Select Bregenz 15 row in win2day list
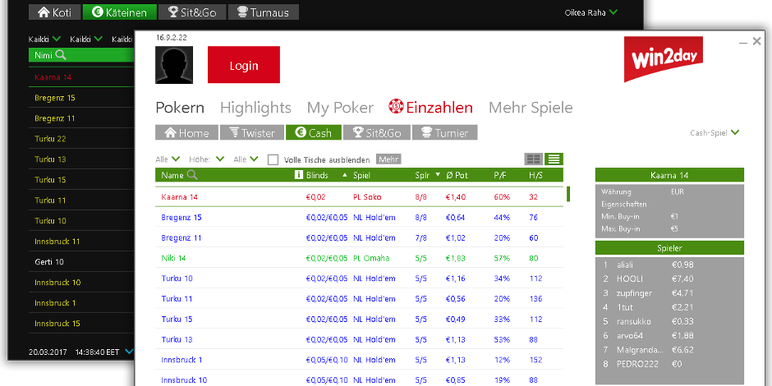 tap(359, 217)
